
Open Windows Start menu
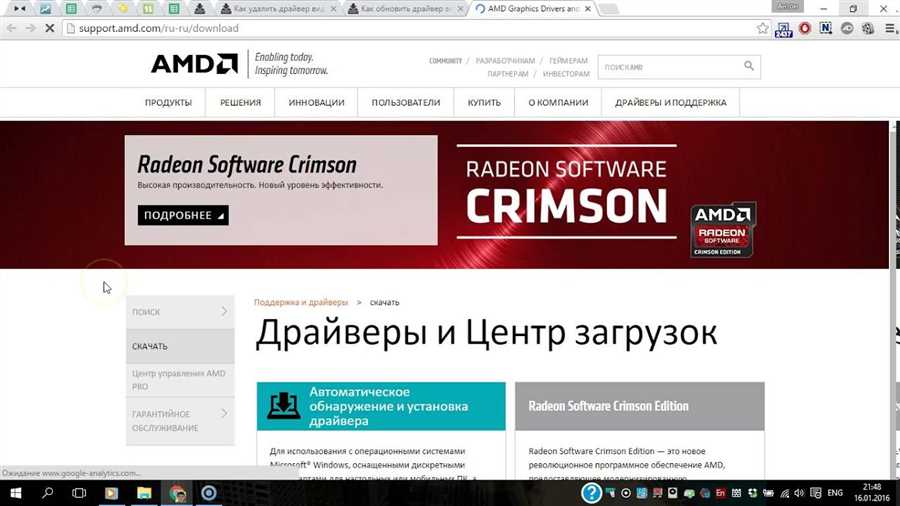16,493
